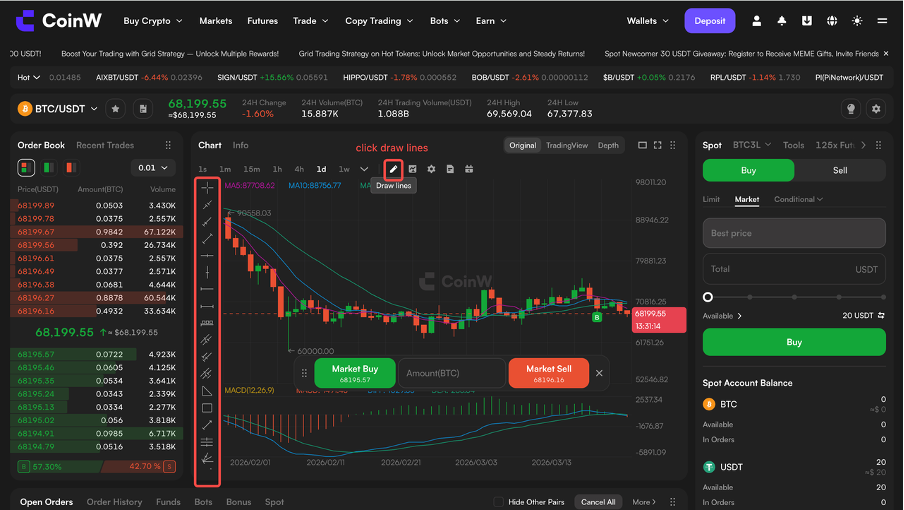Open the user profile icon
Image resolution: width=904 pixels, height=510 pixels.
756,21
